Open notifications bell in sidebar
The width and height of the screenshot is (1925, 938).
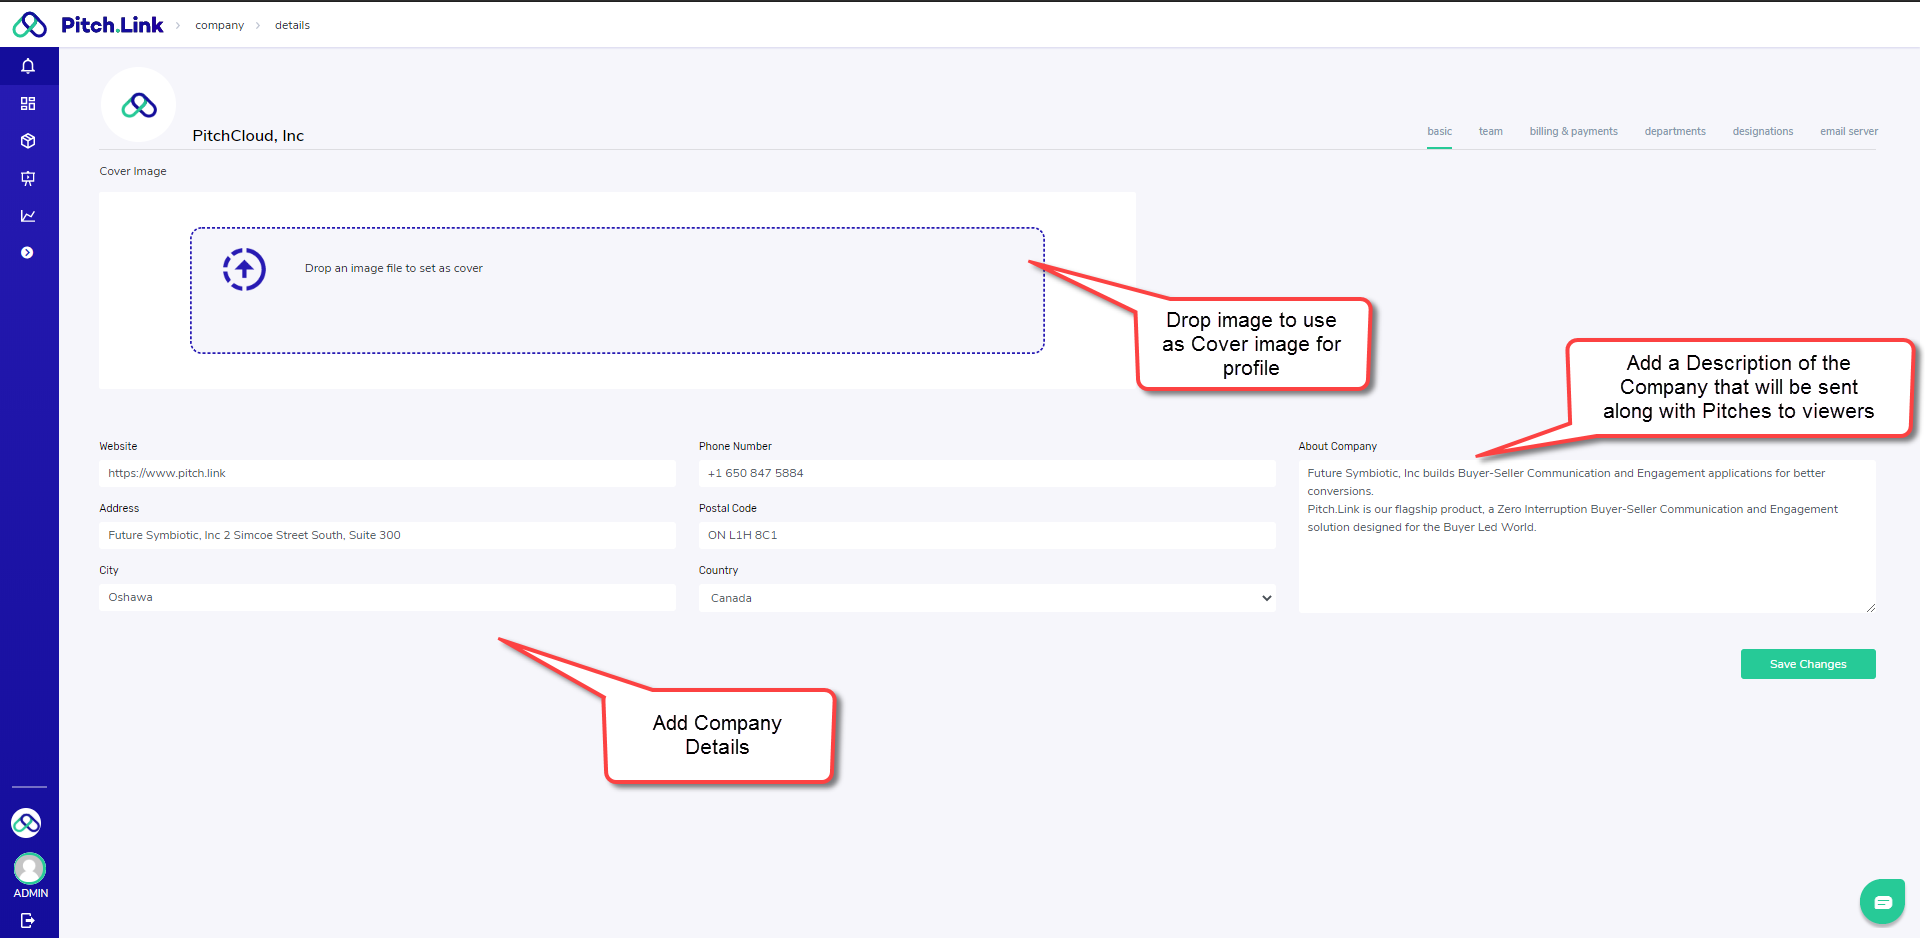click(x=28, y=66)
